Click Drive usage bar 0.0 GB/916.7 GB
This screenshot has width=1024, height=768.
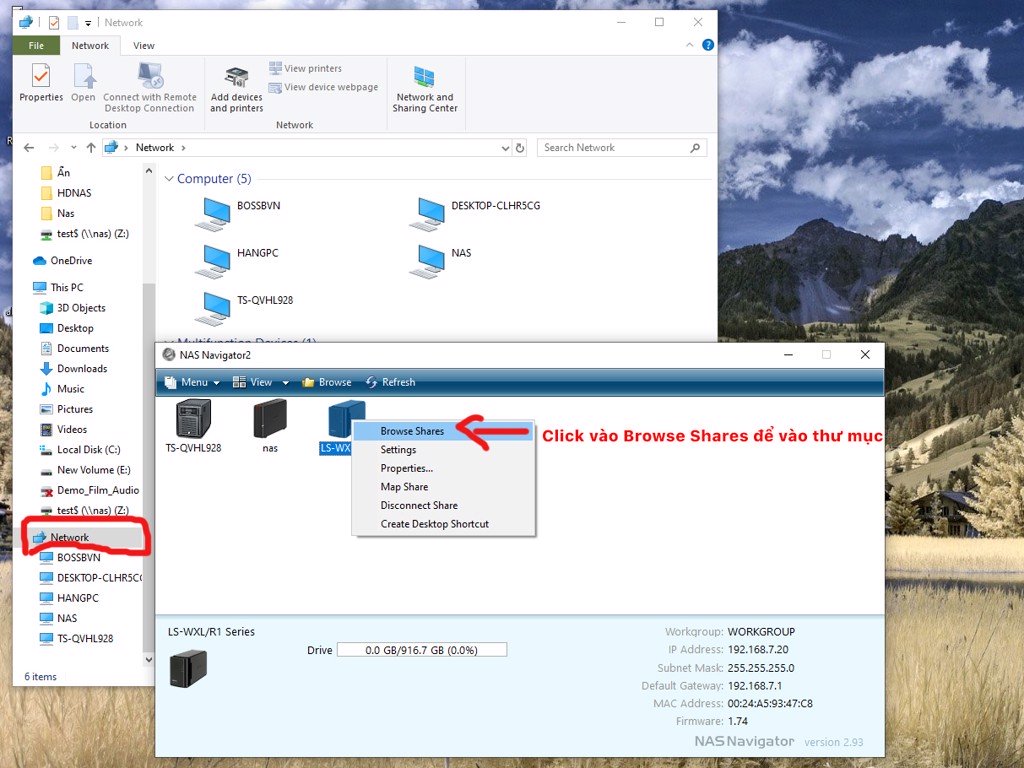[x=422, y=650]
